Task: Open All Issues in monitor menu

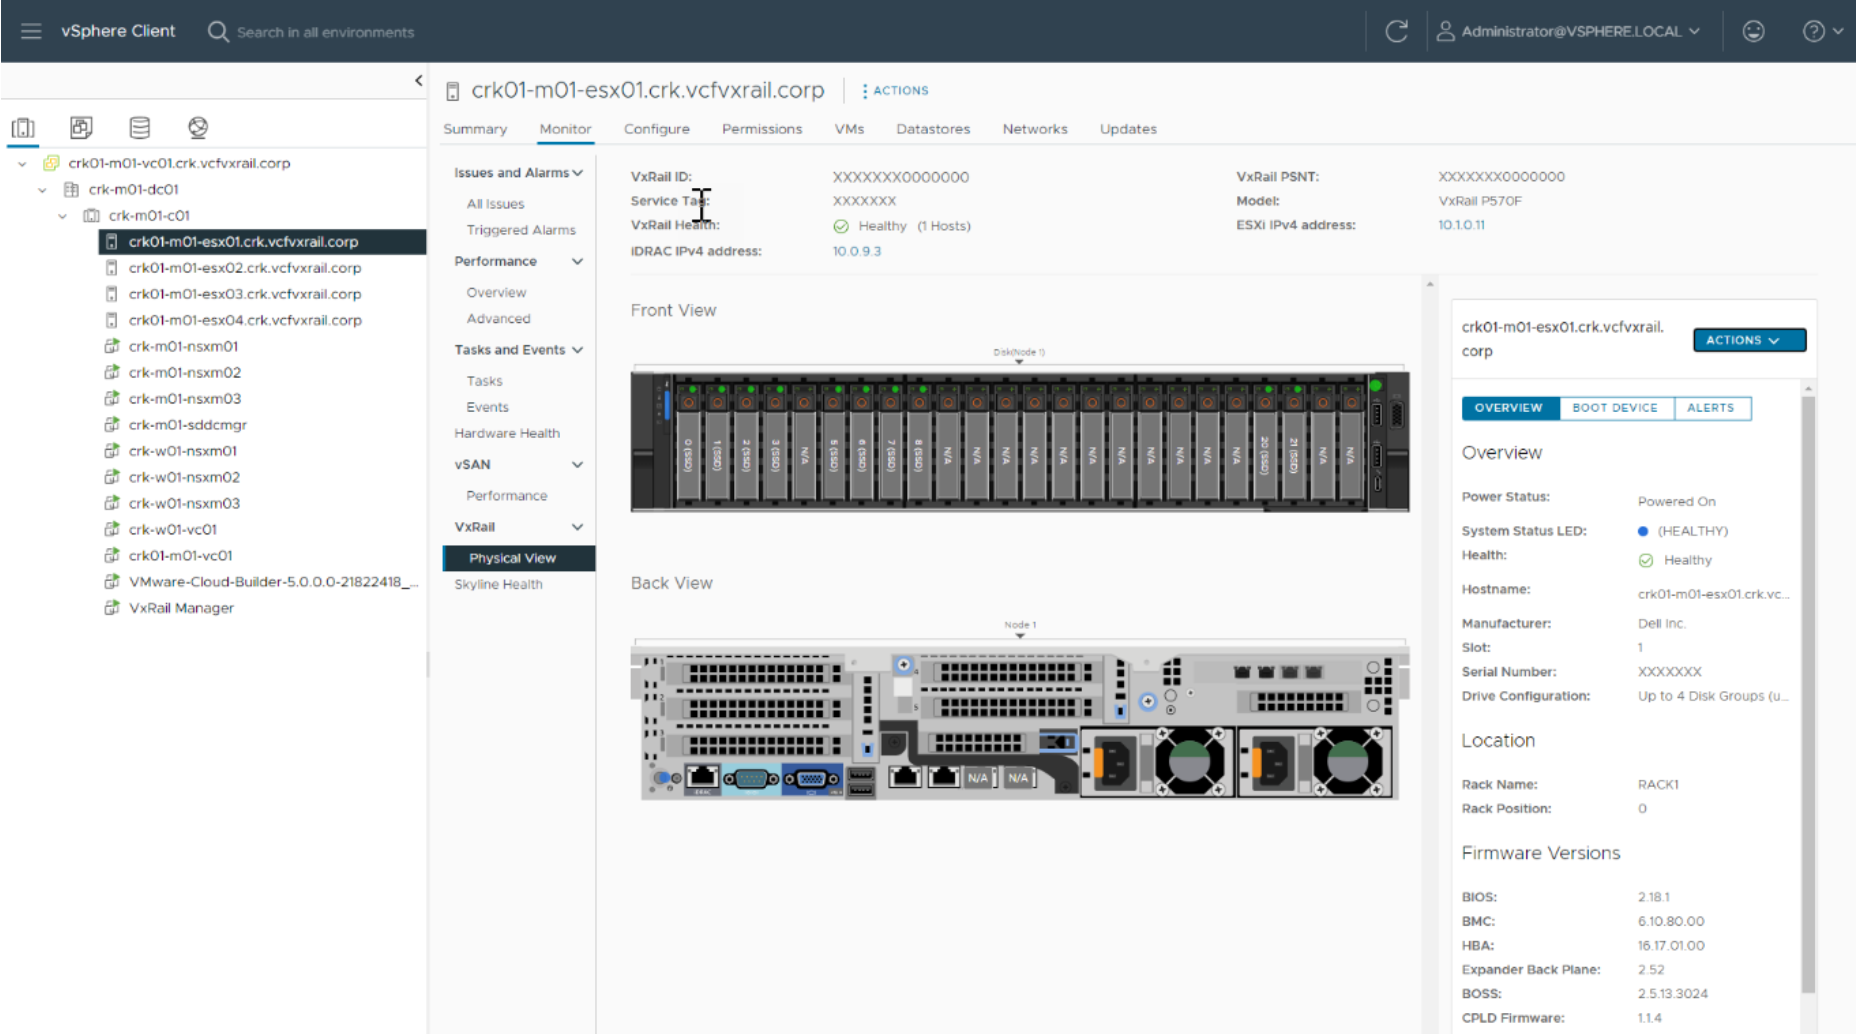Action: click(495, 204)
